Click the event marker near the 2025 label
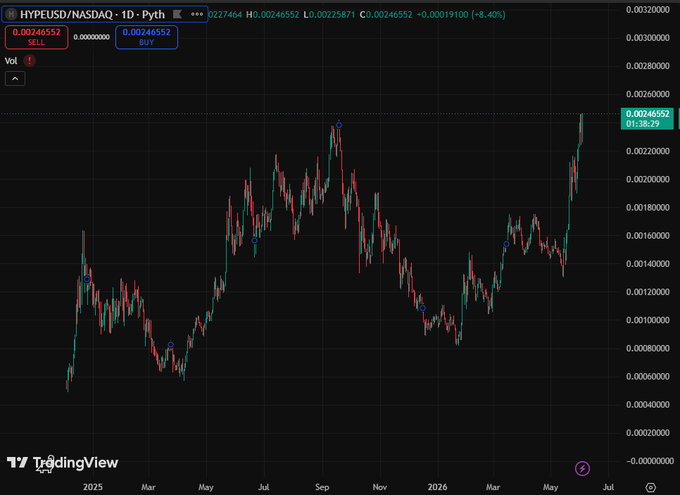This screenshot has width=680, height=495. tap(87, 279)
